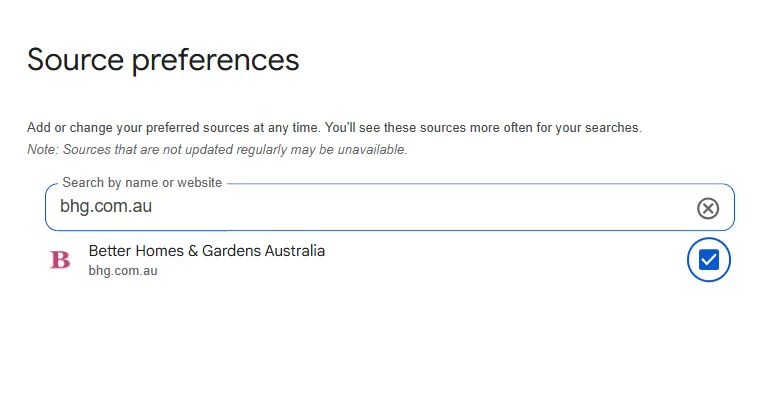This screenshot has height=403, width=764.
Task: Clear the search field with the X icon
Action: pos(707,208)
